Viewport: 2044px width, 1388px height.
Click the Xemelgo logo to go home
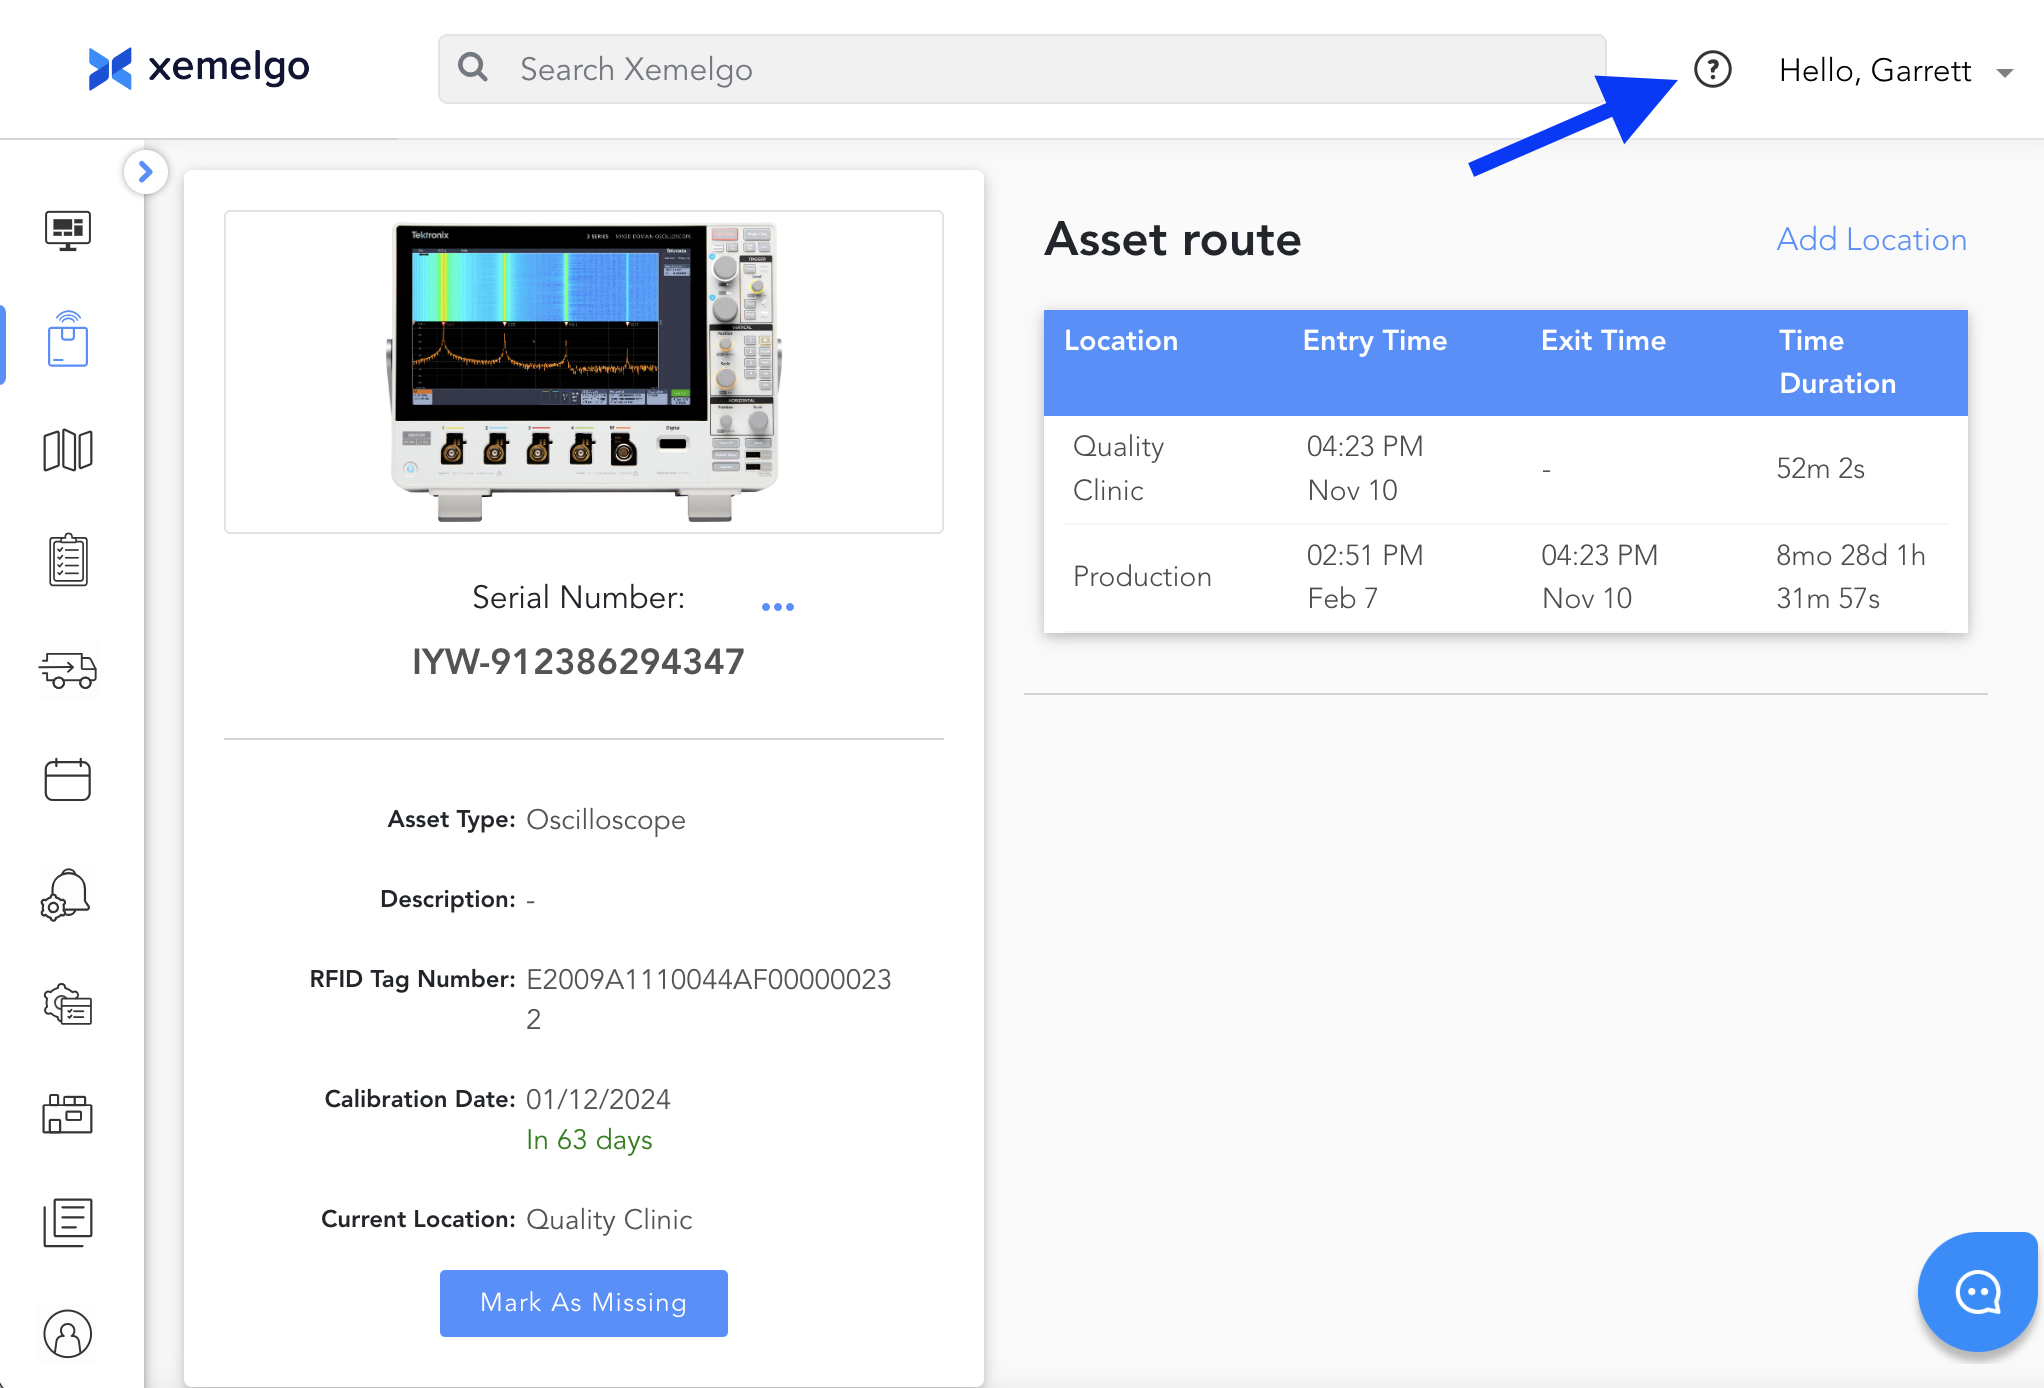pos(199,68)
